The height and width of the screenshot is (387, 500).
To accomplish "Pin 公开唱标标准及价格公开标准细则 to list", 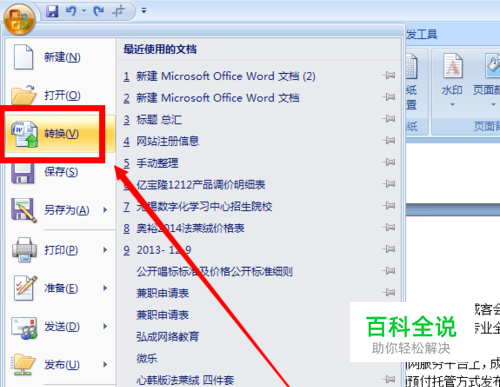I will (x=388, y=271).
